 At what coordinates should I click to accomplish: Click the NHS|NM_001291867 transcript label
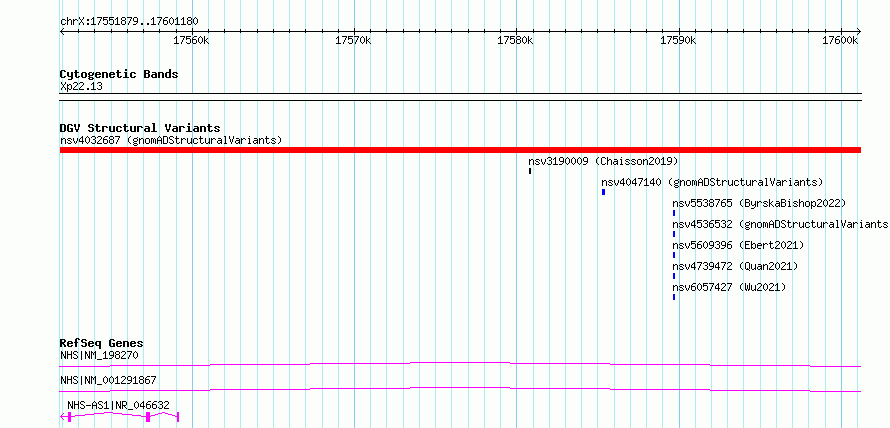click(x=108, y=380)
